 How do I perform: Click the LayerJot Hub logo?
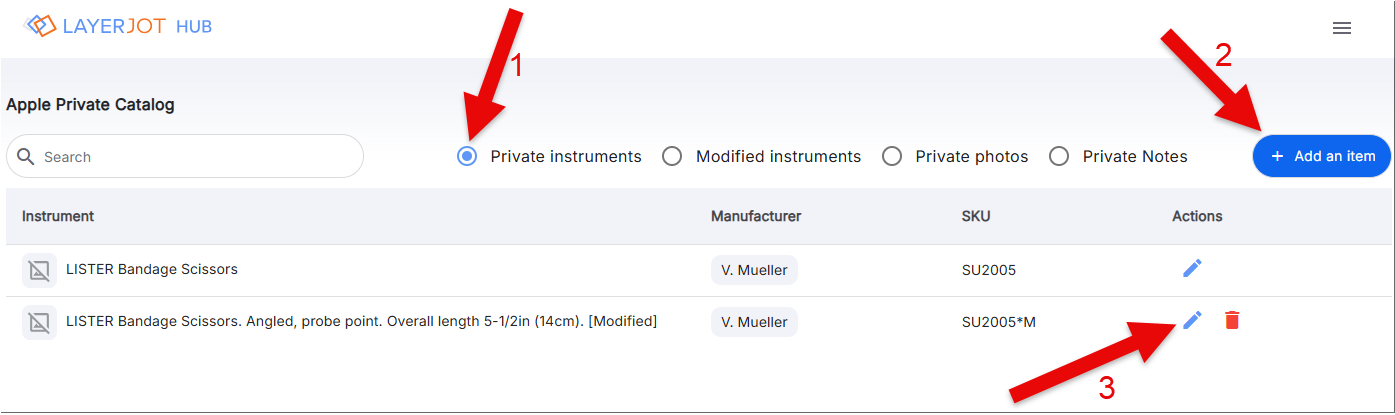pyautogui.click(x=118, y=26)
